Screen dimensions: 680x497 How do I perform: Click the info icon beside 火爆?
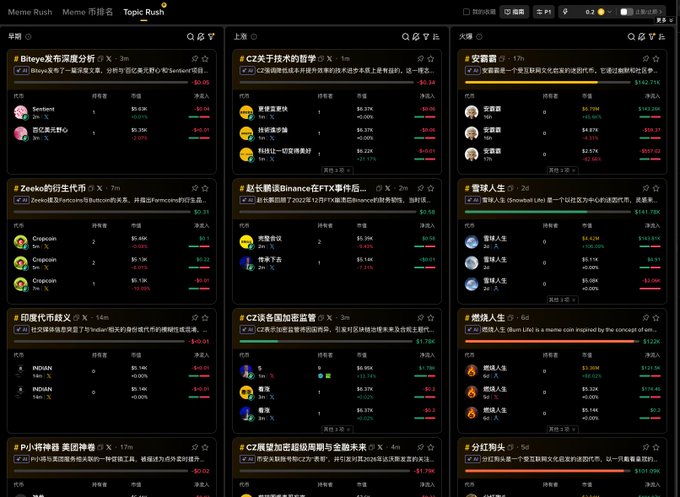[x=479, y=37]
